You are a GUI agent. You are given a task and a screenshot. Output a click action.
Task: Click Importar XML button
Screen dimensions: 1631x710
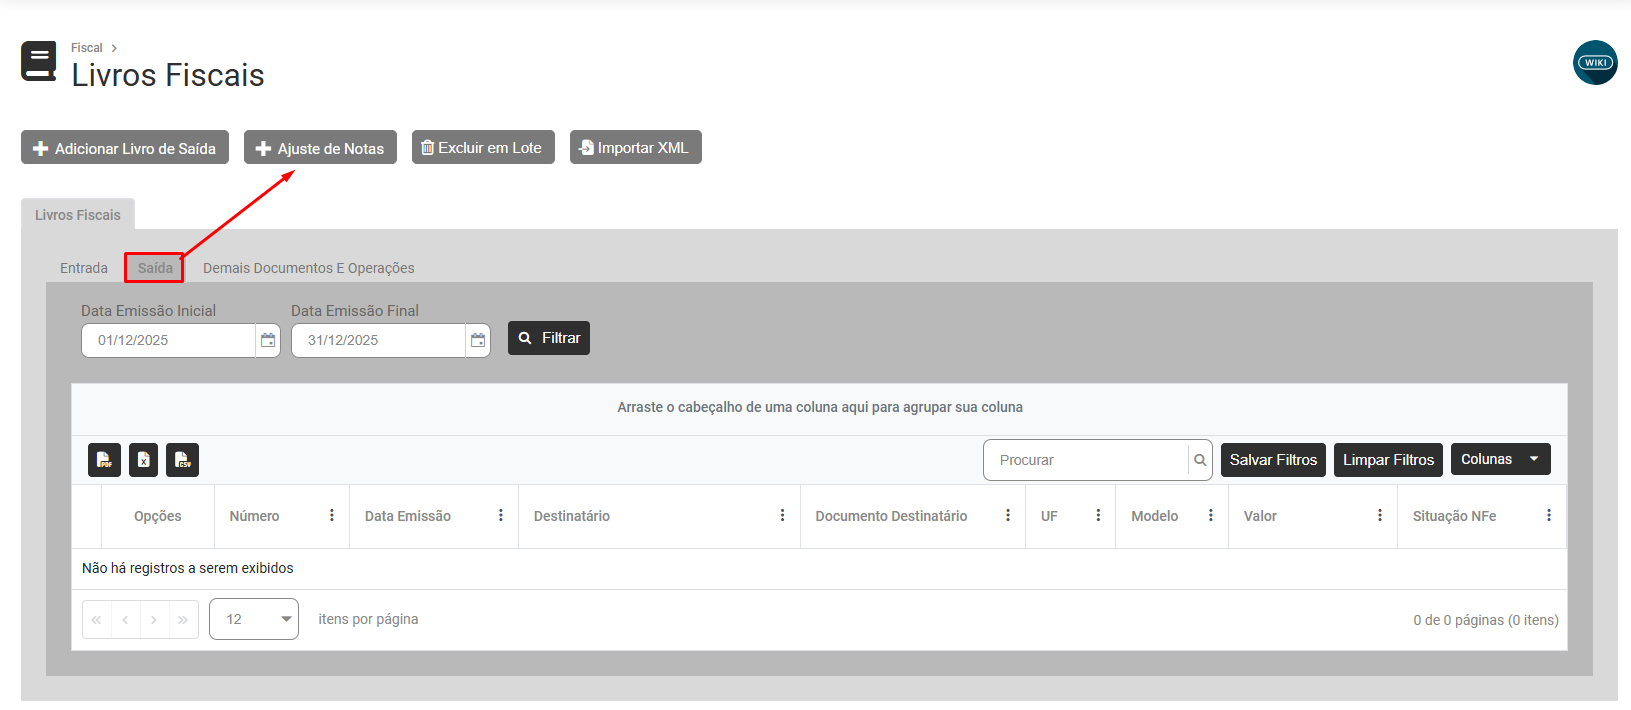[x=636, y=148]
